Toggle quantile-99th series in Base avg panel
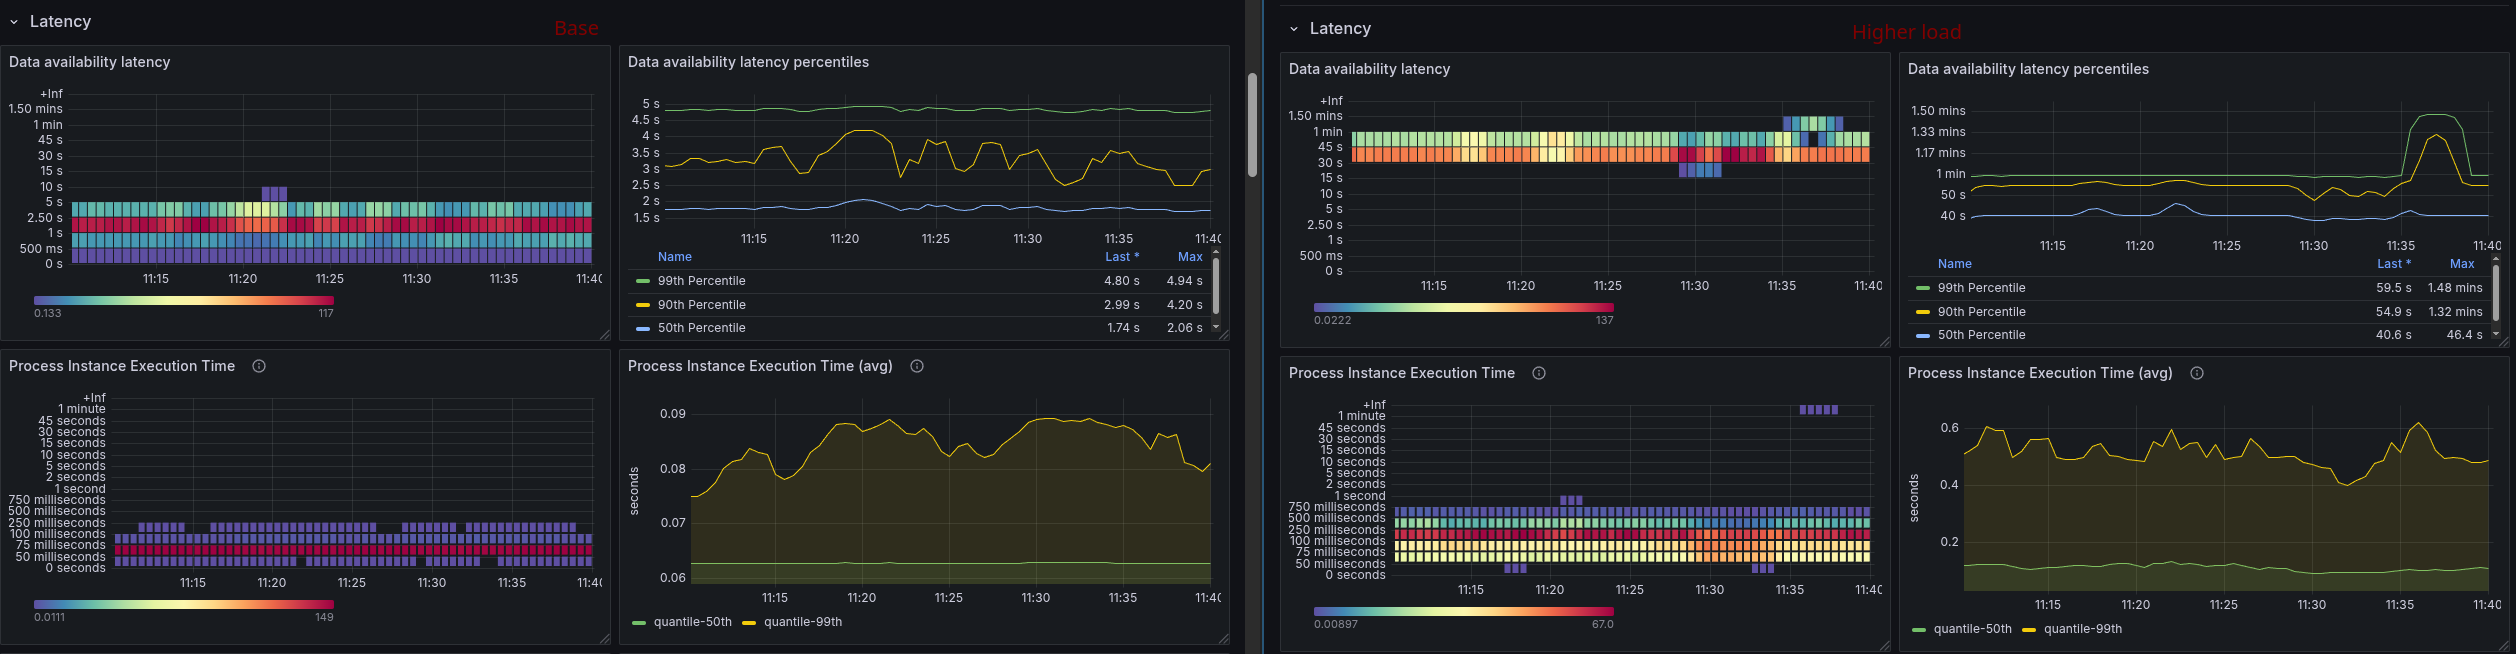2516x654 pixels. pyautogui.click(x=803, y=622)
